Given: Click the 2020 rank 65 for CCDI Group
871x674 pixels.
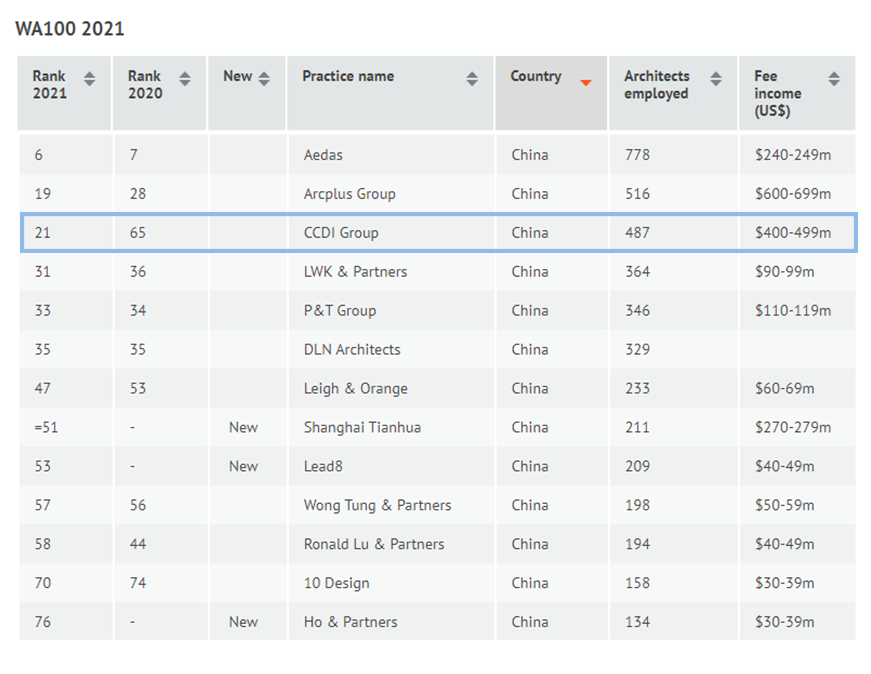Looking at the screenshot, I should click(138, 233).
